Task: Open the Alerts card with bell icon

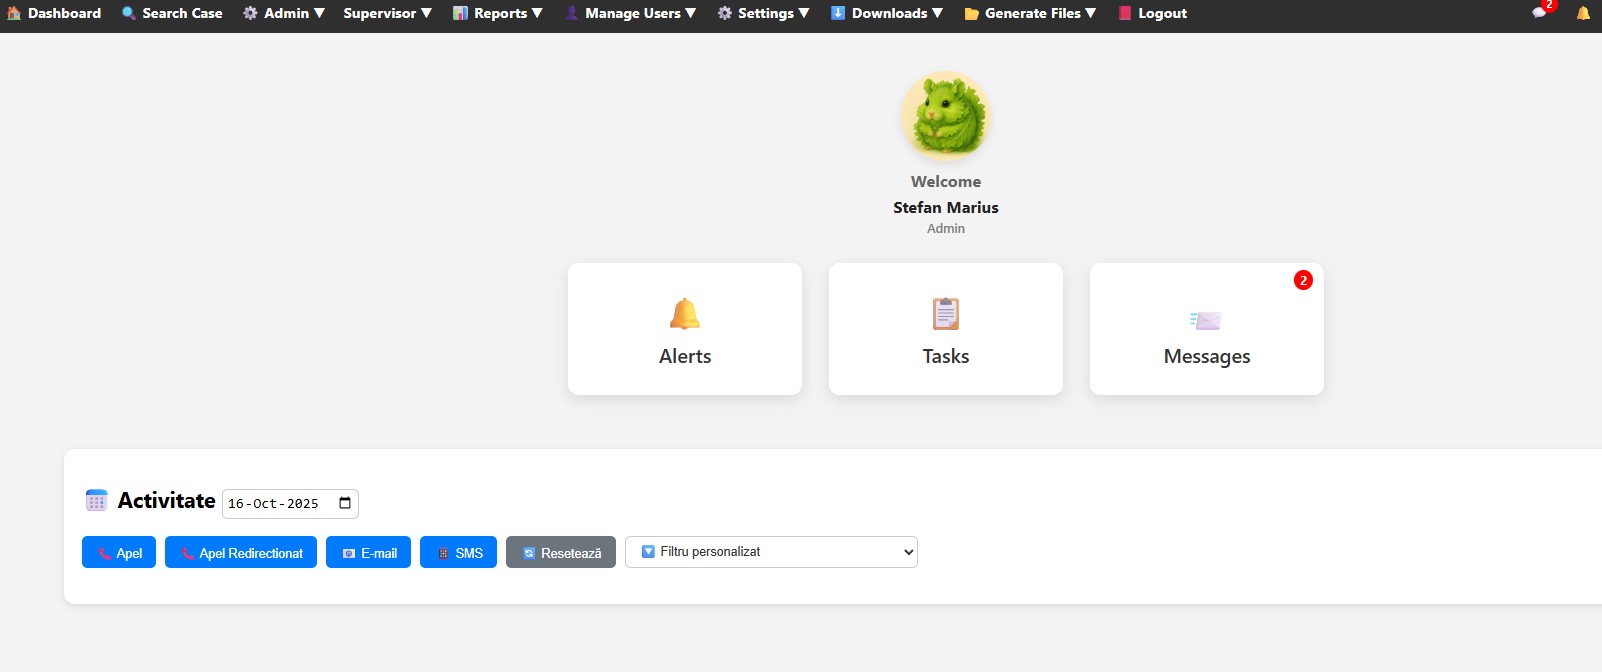Action: 685,329
